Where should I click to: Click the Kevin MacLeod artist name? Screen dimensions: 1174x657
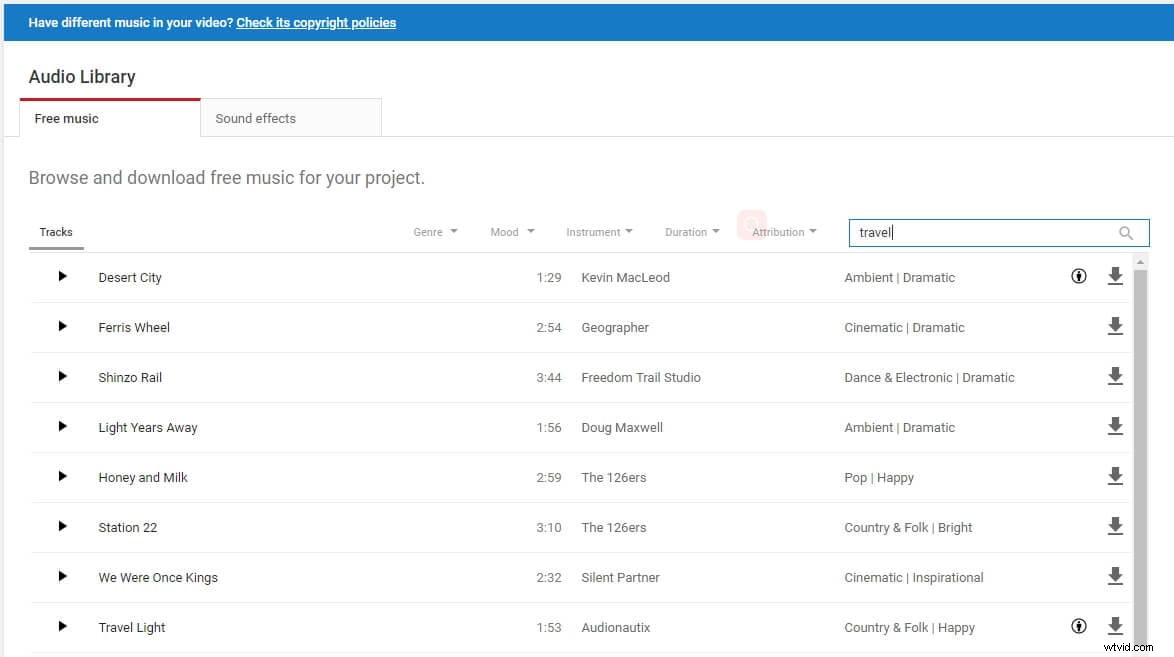[625, 277]
